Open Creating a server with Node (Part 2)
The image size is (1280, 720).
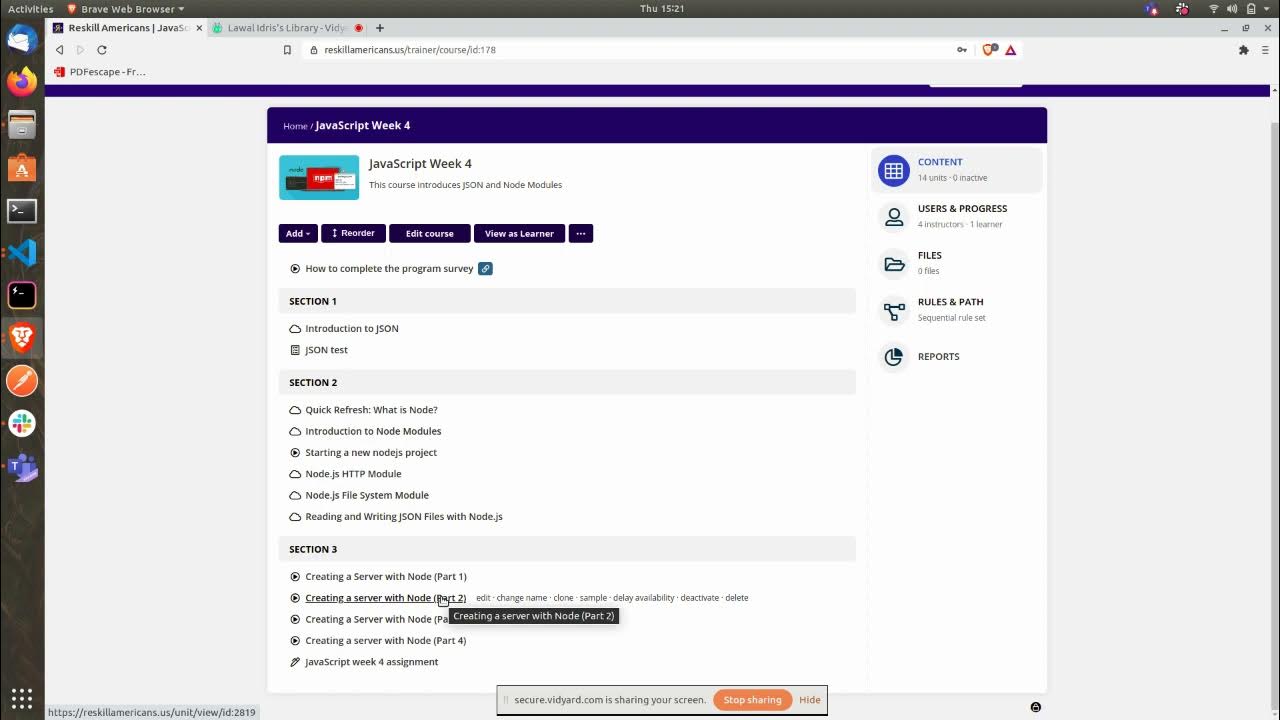[385, 598]
